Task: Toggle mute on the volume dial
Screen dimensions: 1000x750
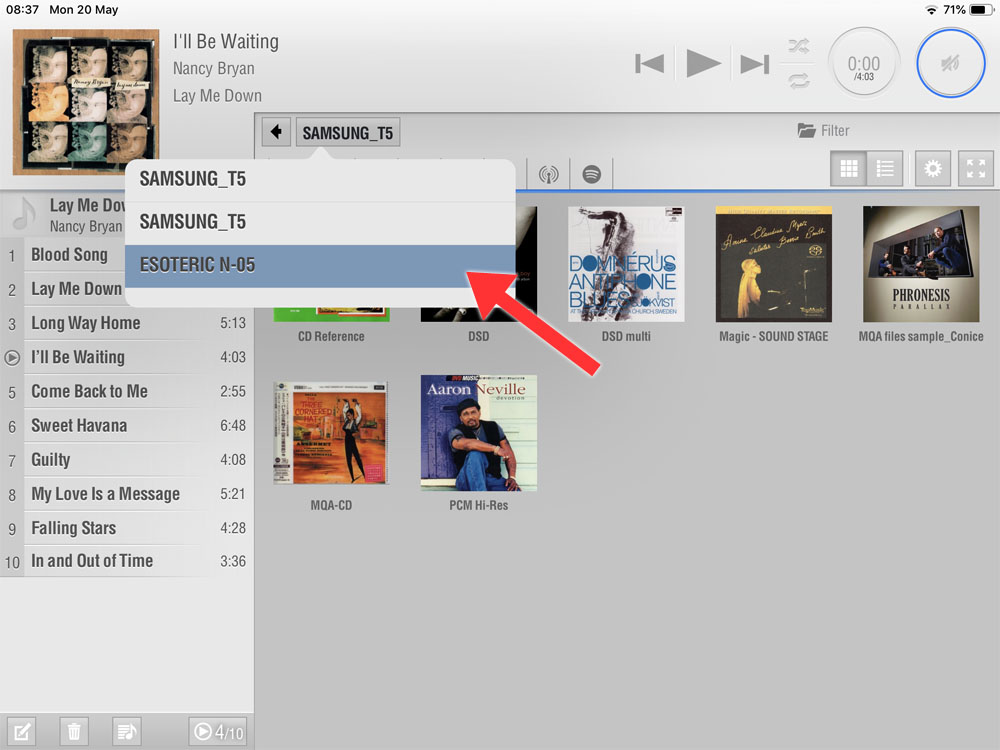Action: pyautogui.click(x=951, y=63)
